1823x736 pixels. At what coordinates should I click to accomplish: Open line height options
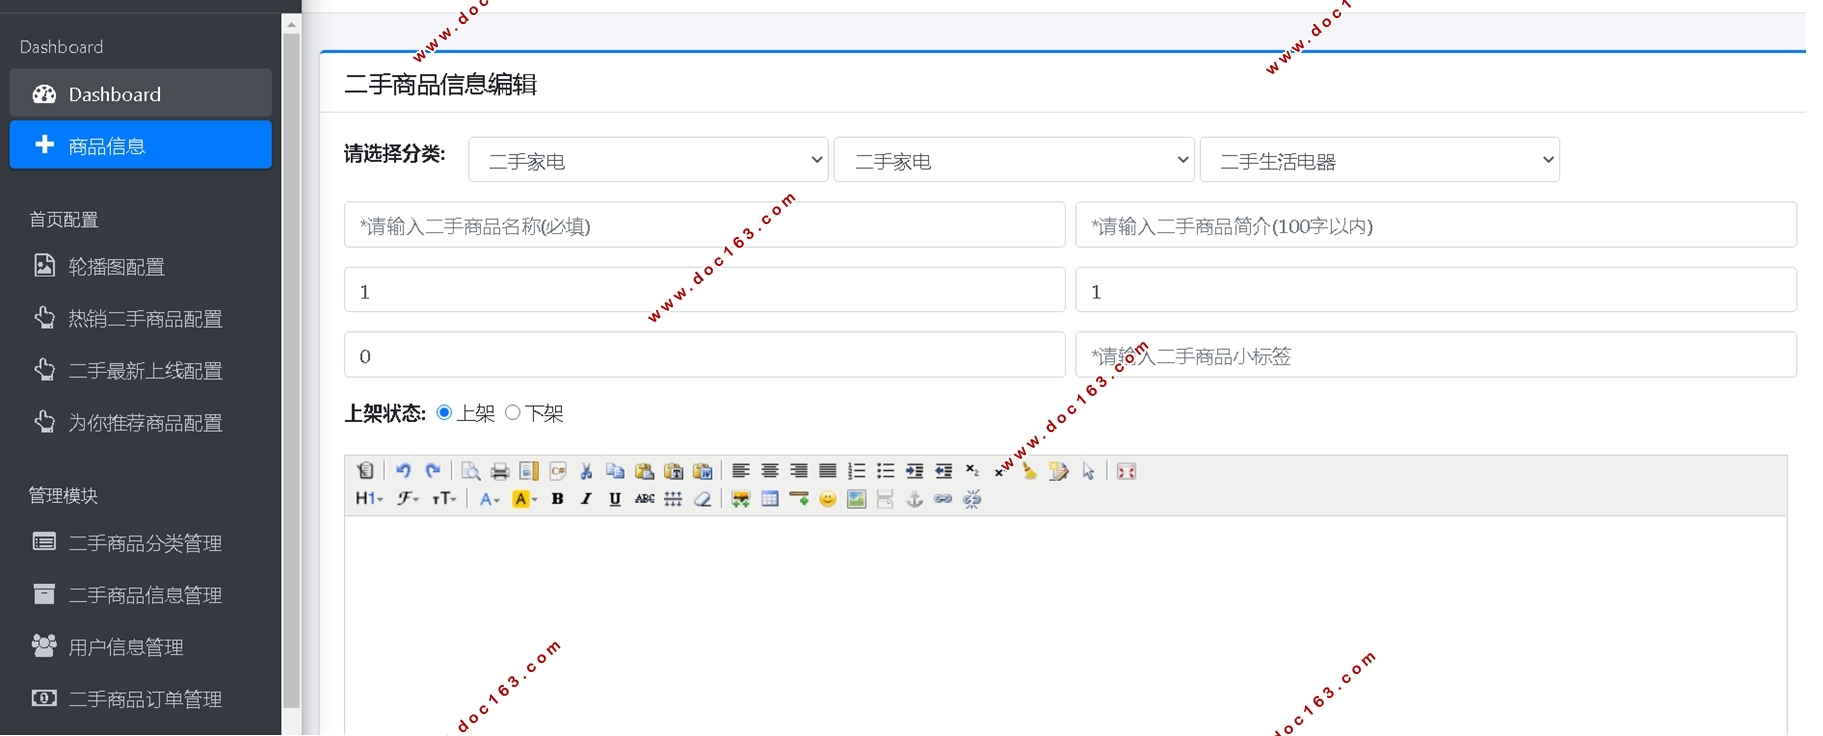click(x=673, y=499)
